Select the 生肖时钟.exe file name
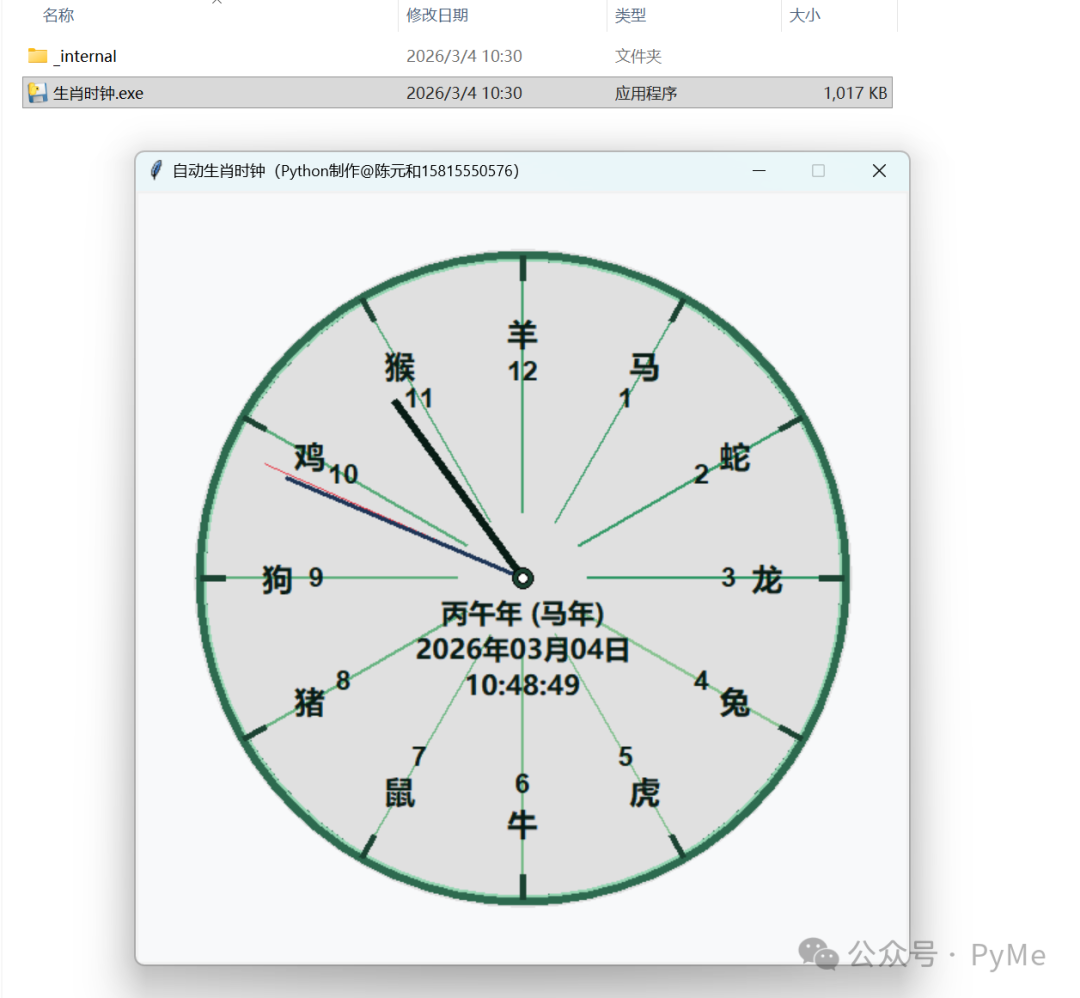 pyautogui.click(x=98, y=93)
